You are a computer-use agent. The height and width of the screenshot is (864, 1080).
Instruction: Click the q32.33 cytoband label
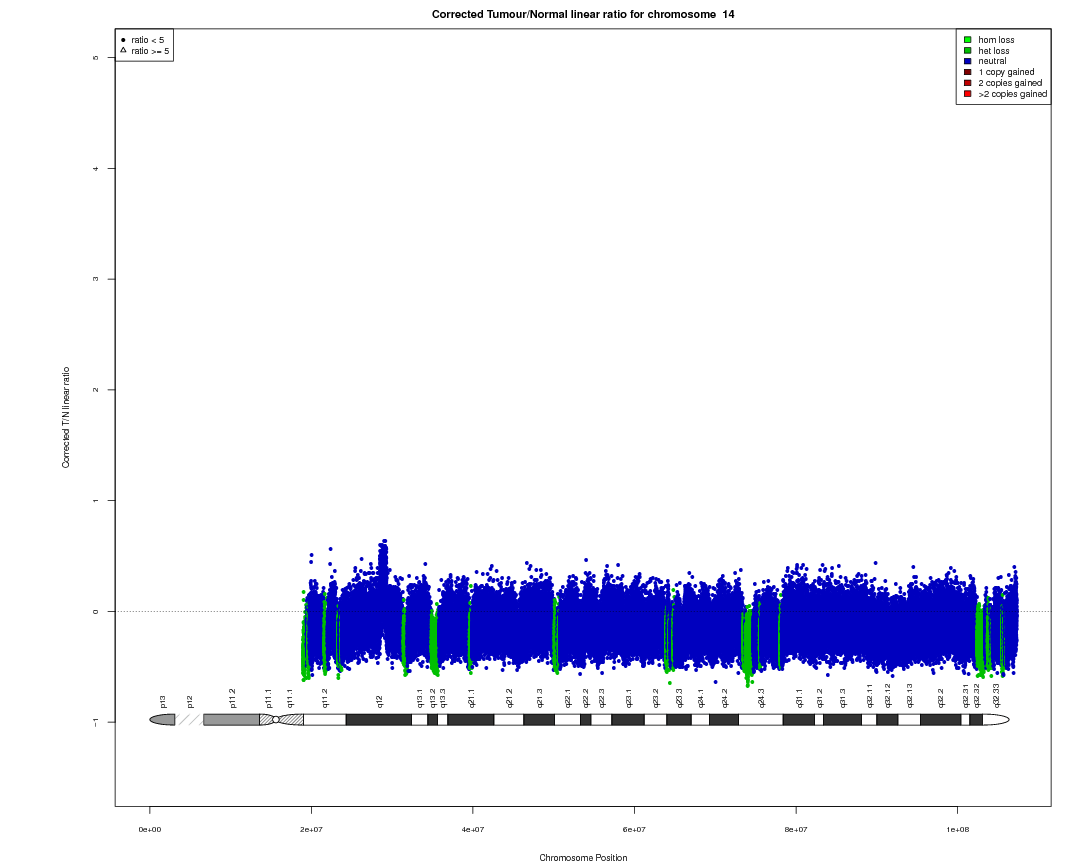click(997, 697)
